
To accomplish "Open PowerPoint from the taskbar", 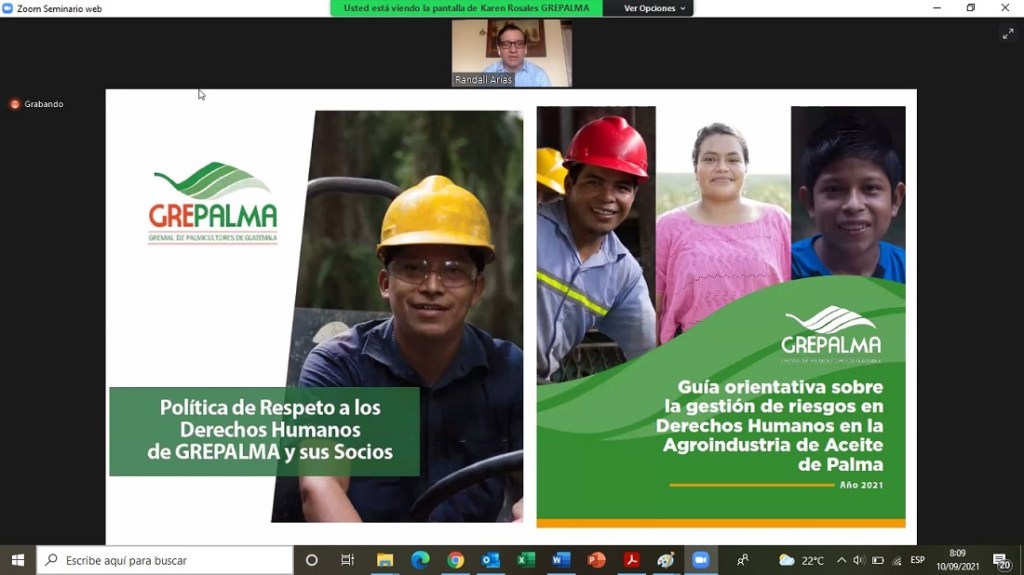I will coord(596,560).
